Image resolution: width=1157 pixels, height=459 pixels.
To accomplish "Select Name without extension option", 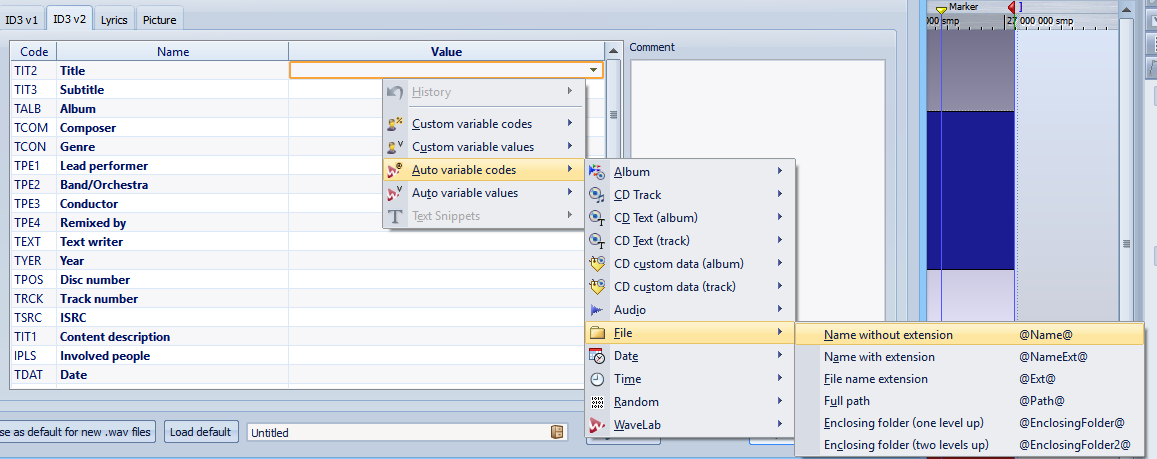I will point(888,335).
